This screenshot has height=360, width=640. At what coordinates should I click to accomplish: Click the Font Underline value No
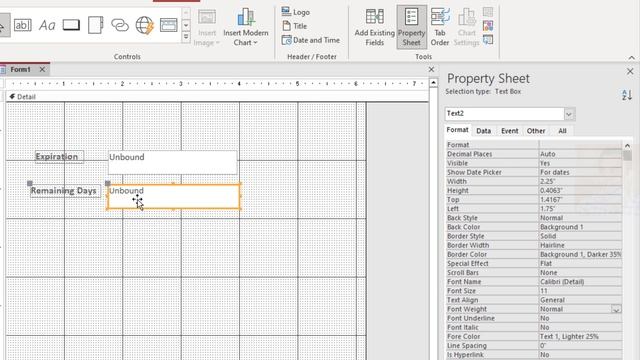(580, 318)
